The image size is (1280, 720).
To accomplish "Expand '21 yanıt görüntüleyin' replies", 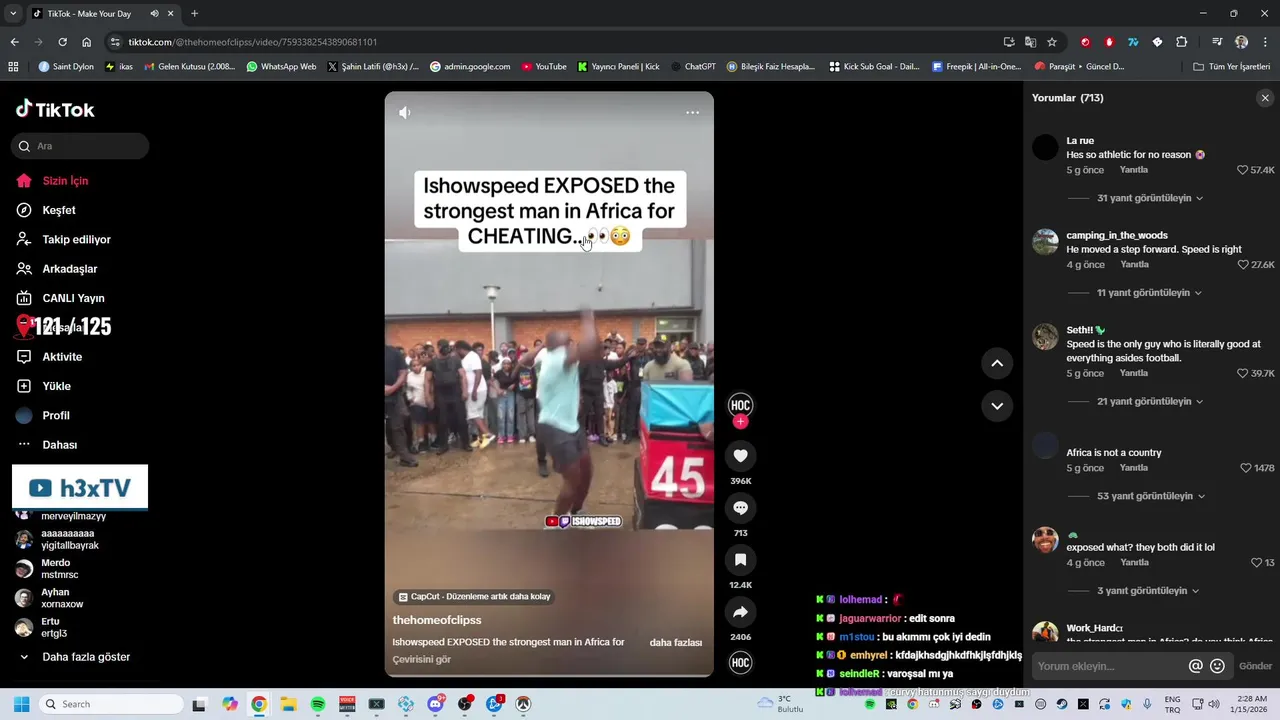I will (x=1149, y=401).
